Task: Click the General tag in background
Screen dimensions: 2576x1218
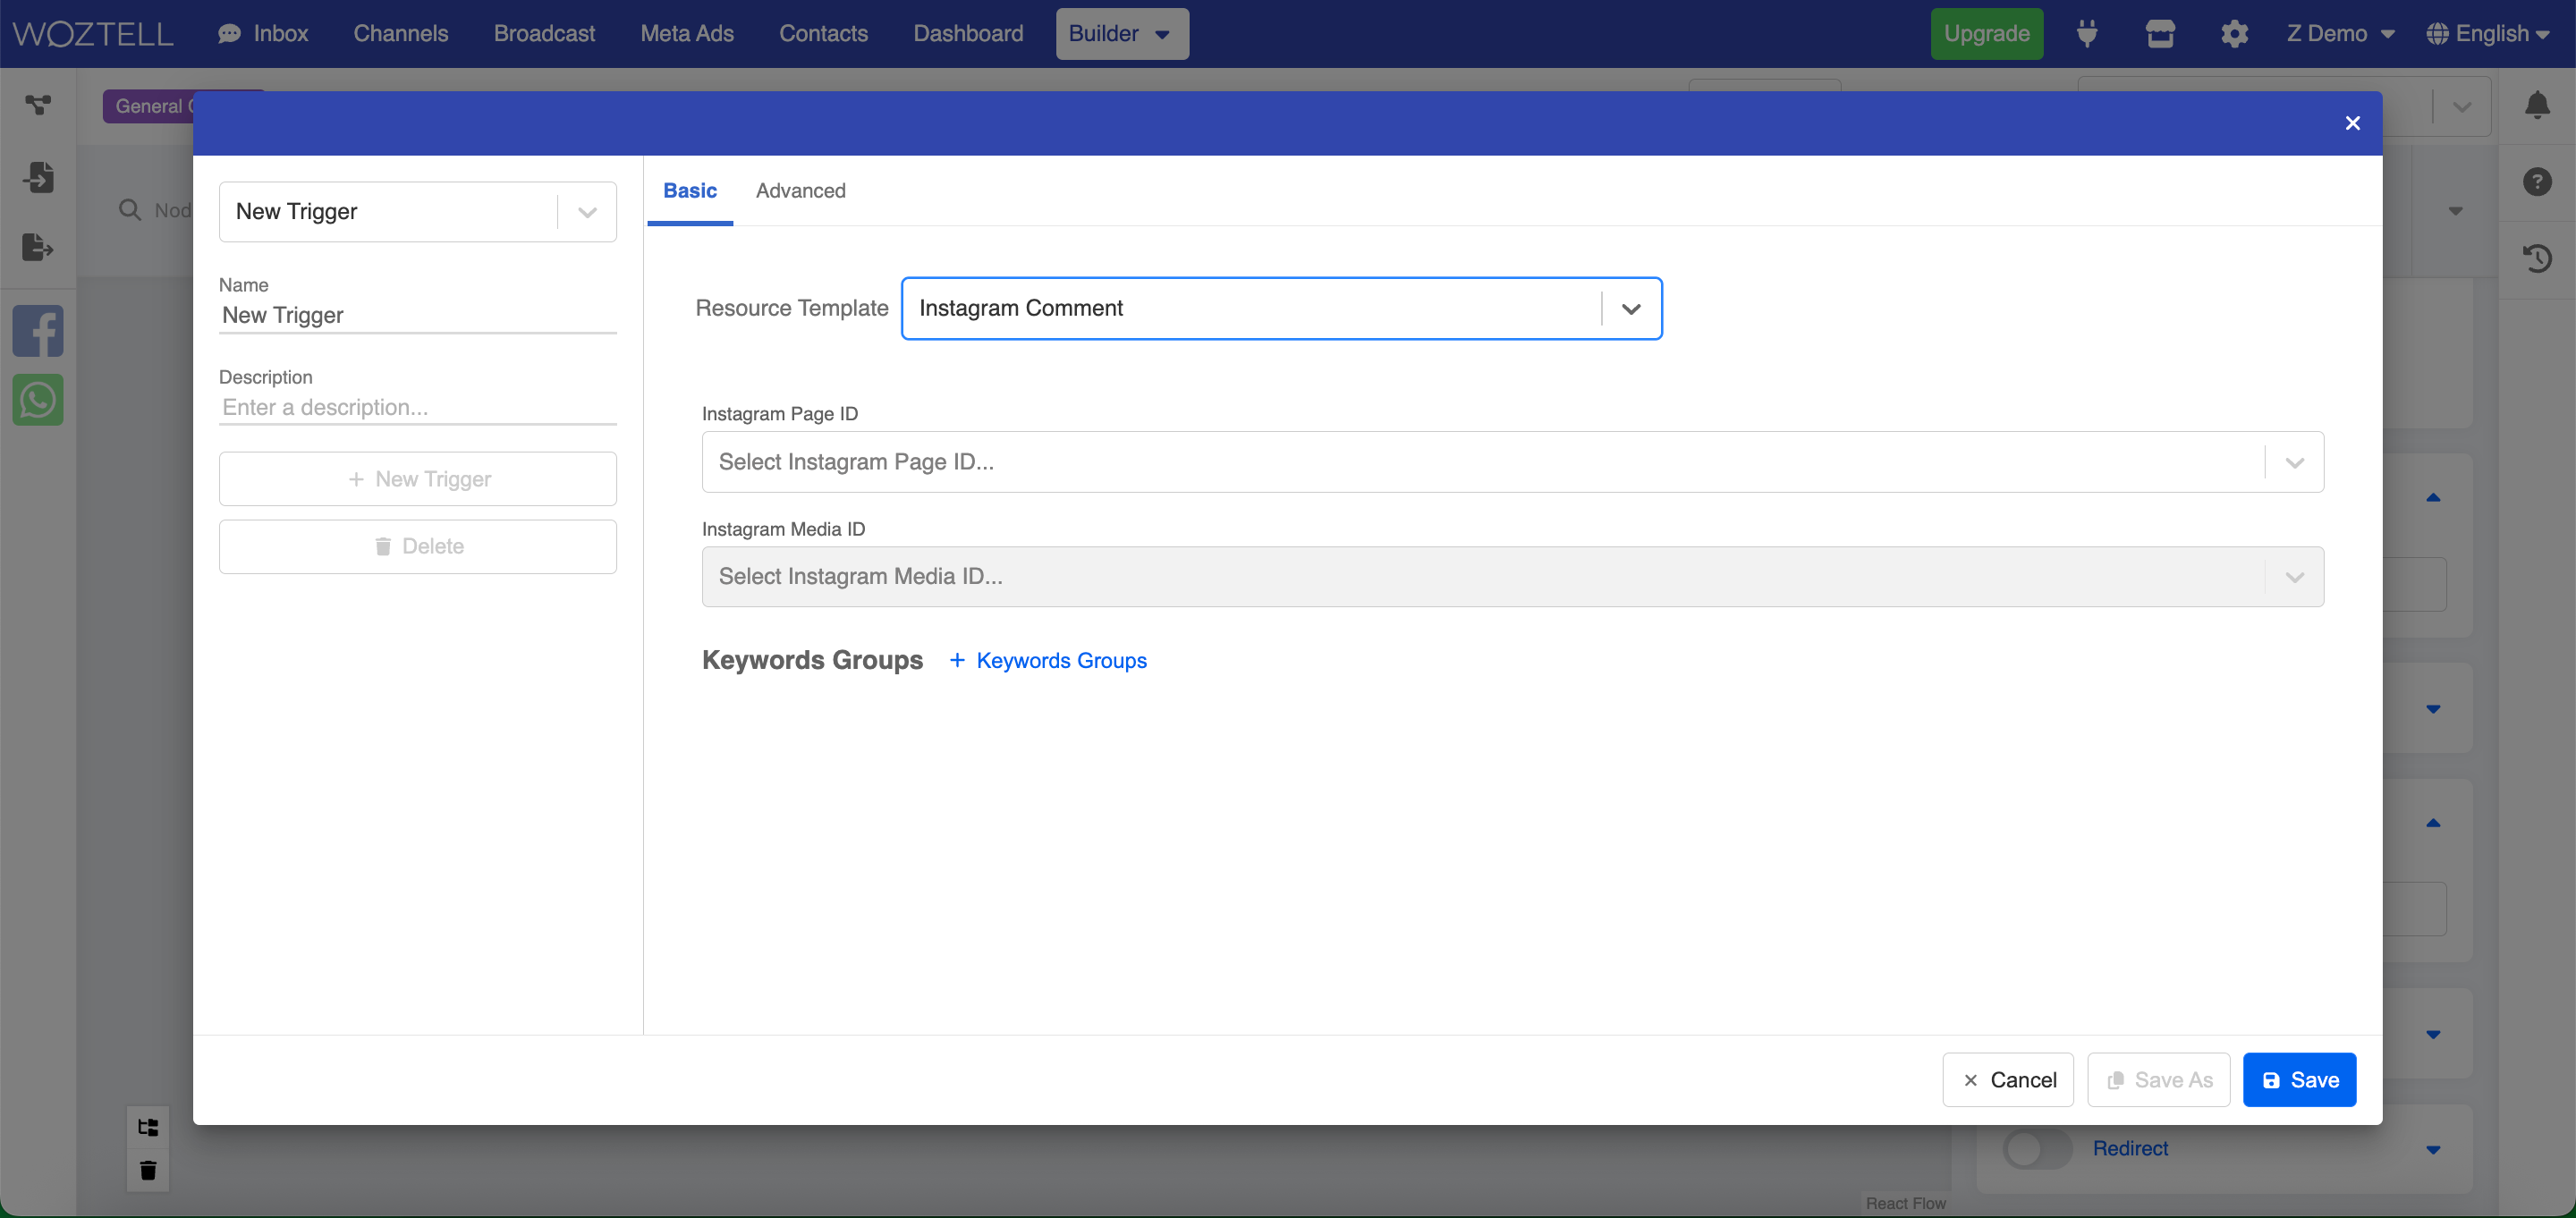Action: (x=148, y=107)
